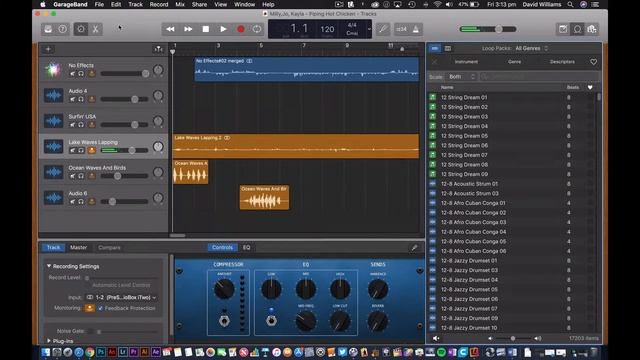Image resolution: width=640 pixels, height=360 pixels.
Task: Click the track header filter button
Action: click(158, 49)
